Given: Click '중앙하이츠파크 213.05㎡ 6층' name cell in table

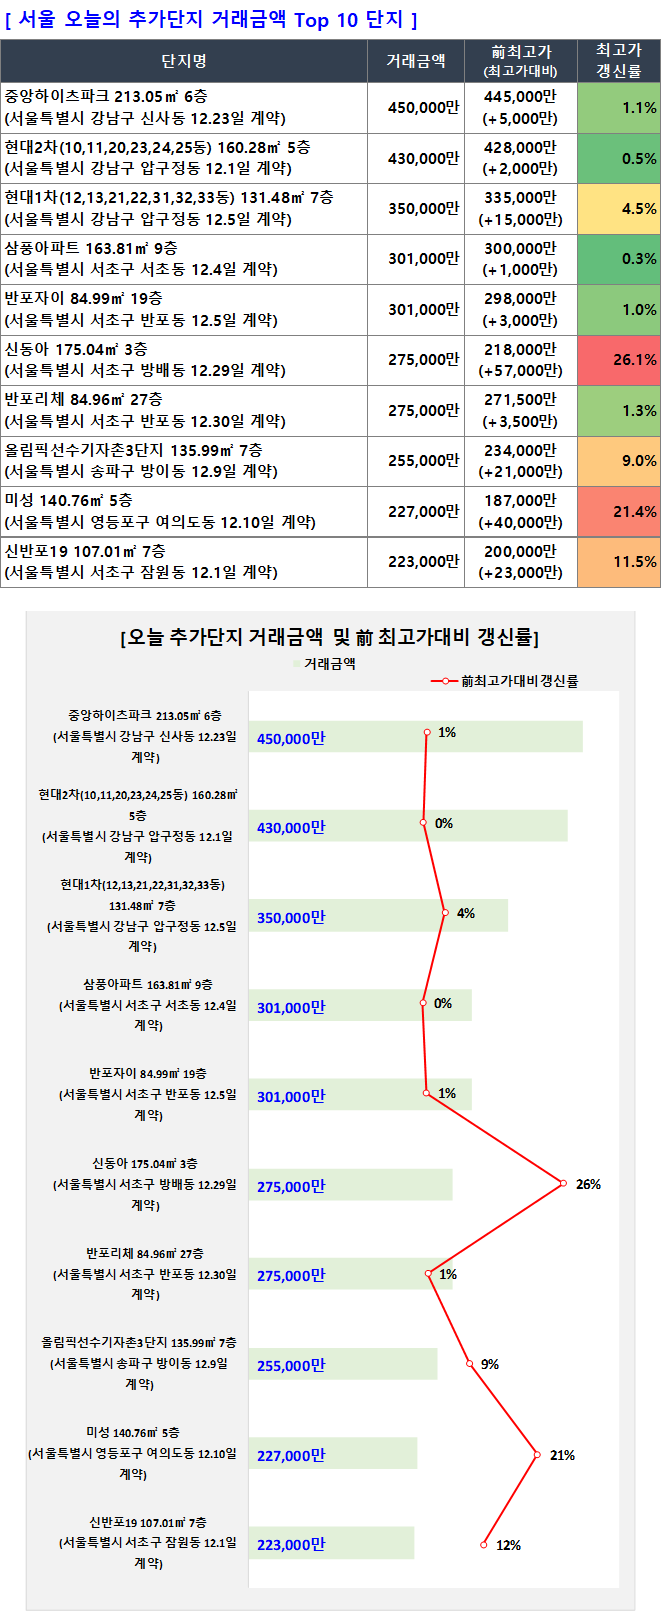Looking at the screenshot, I should coord(184,108).
